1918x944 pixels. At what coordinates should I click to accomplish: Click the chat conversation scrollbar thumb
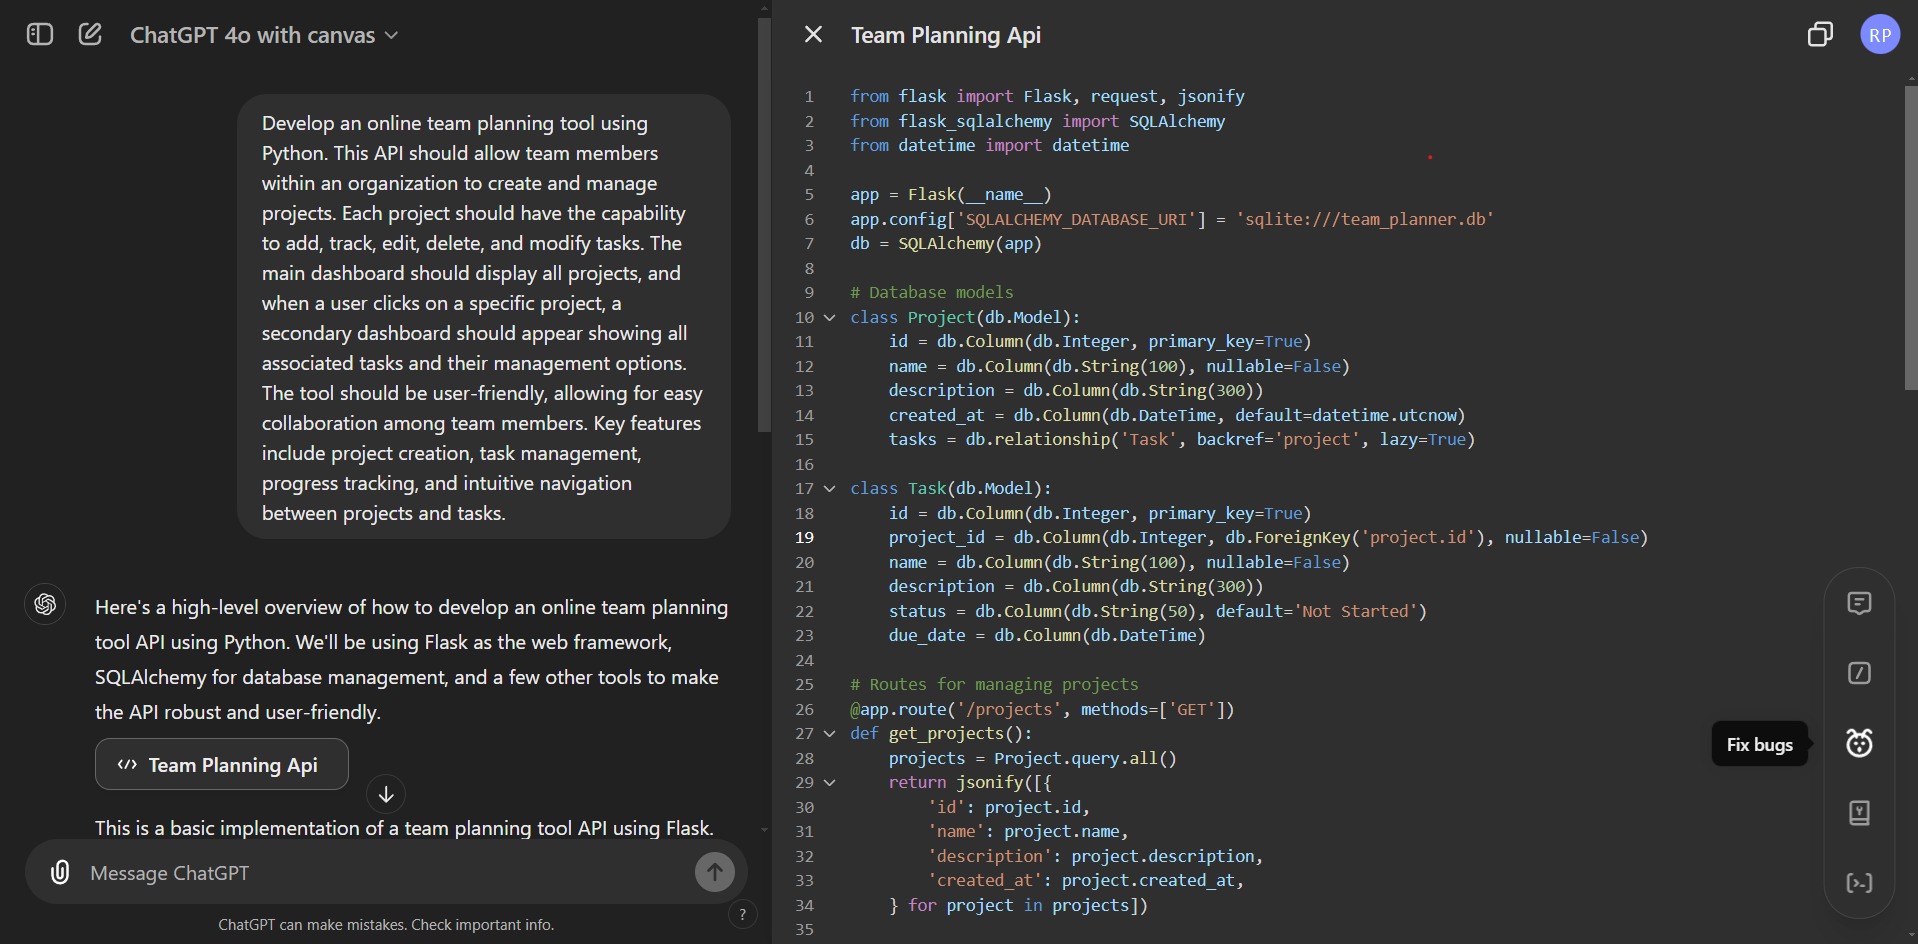764,225
